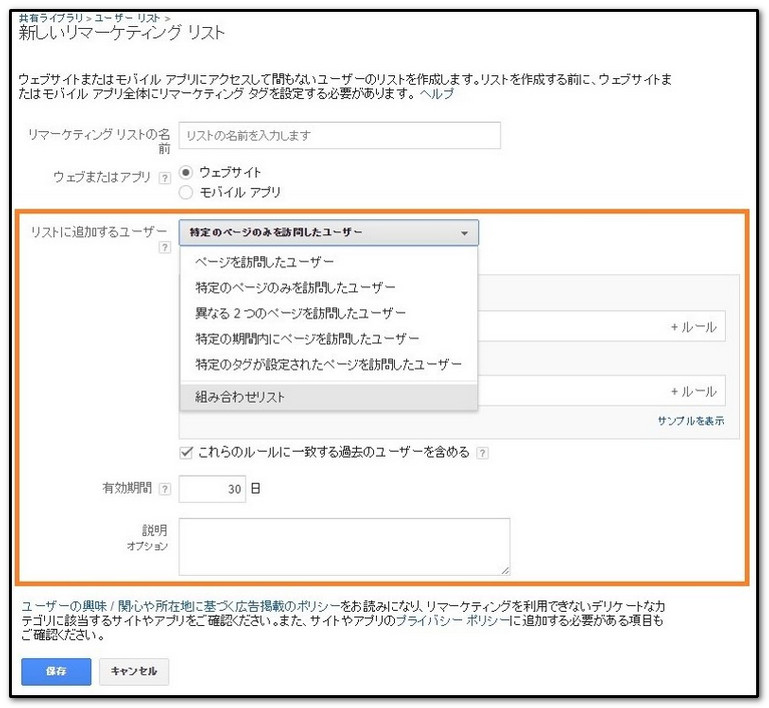This screenshot has width=769, height=708.
Task: Choose 特定のページのみを訪問したユーザー menu option
Action: 329,287
